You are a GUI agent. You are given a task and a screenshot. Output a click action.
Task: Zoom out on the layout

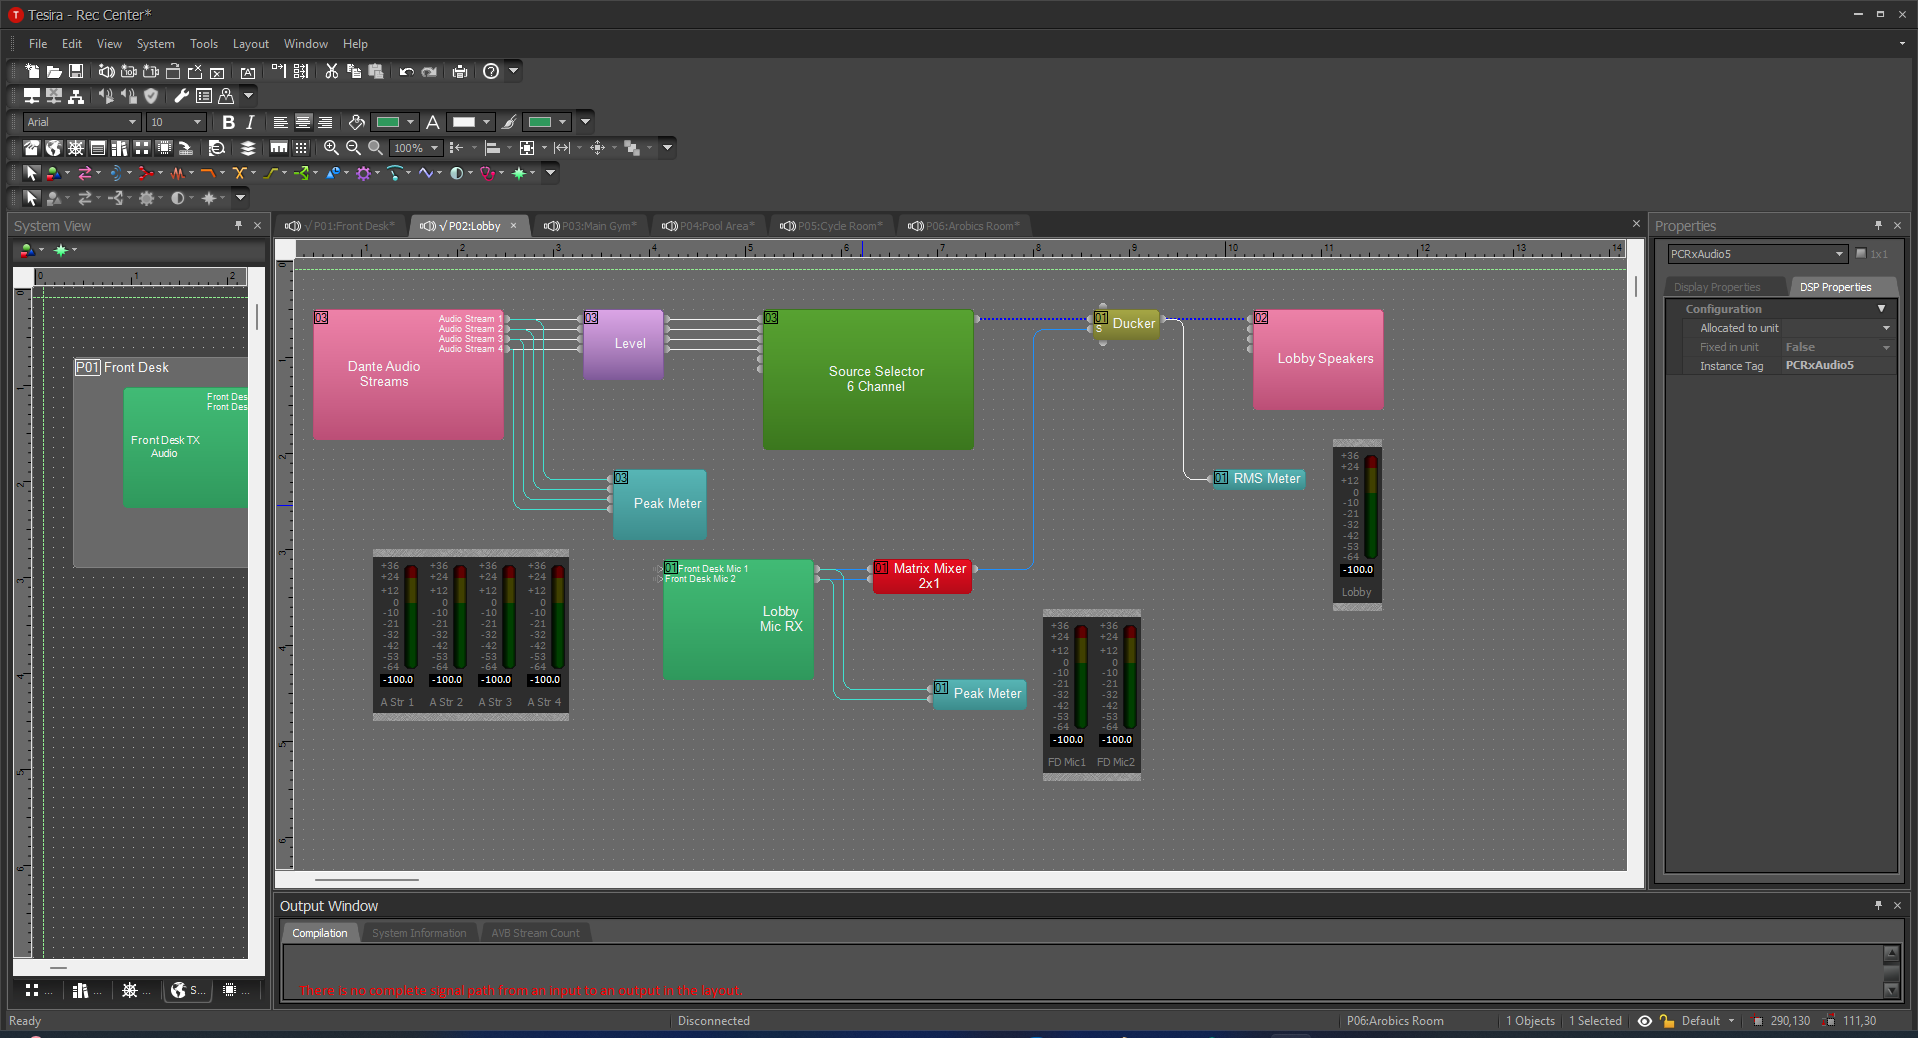tap(353, 147)
